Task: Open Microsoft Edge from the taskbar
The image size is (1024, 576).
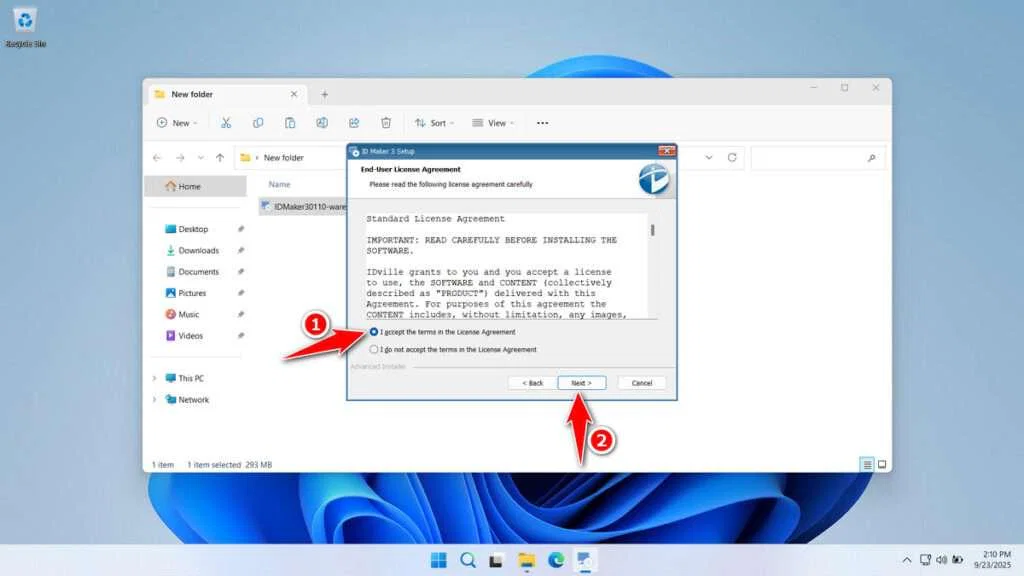Action: [x=557, y=560]
